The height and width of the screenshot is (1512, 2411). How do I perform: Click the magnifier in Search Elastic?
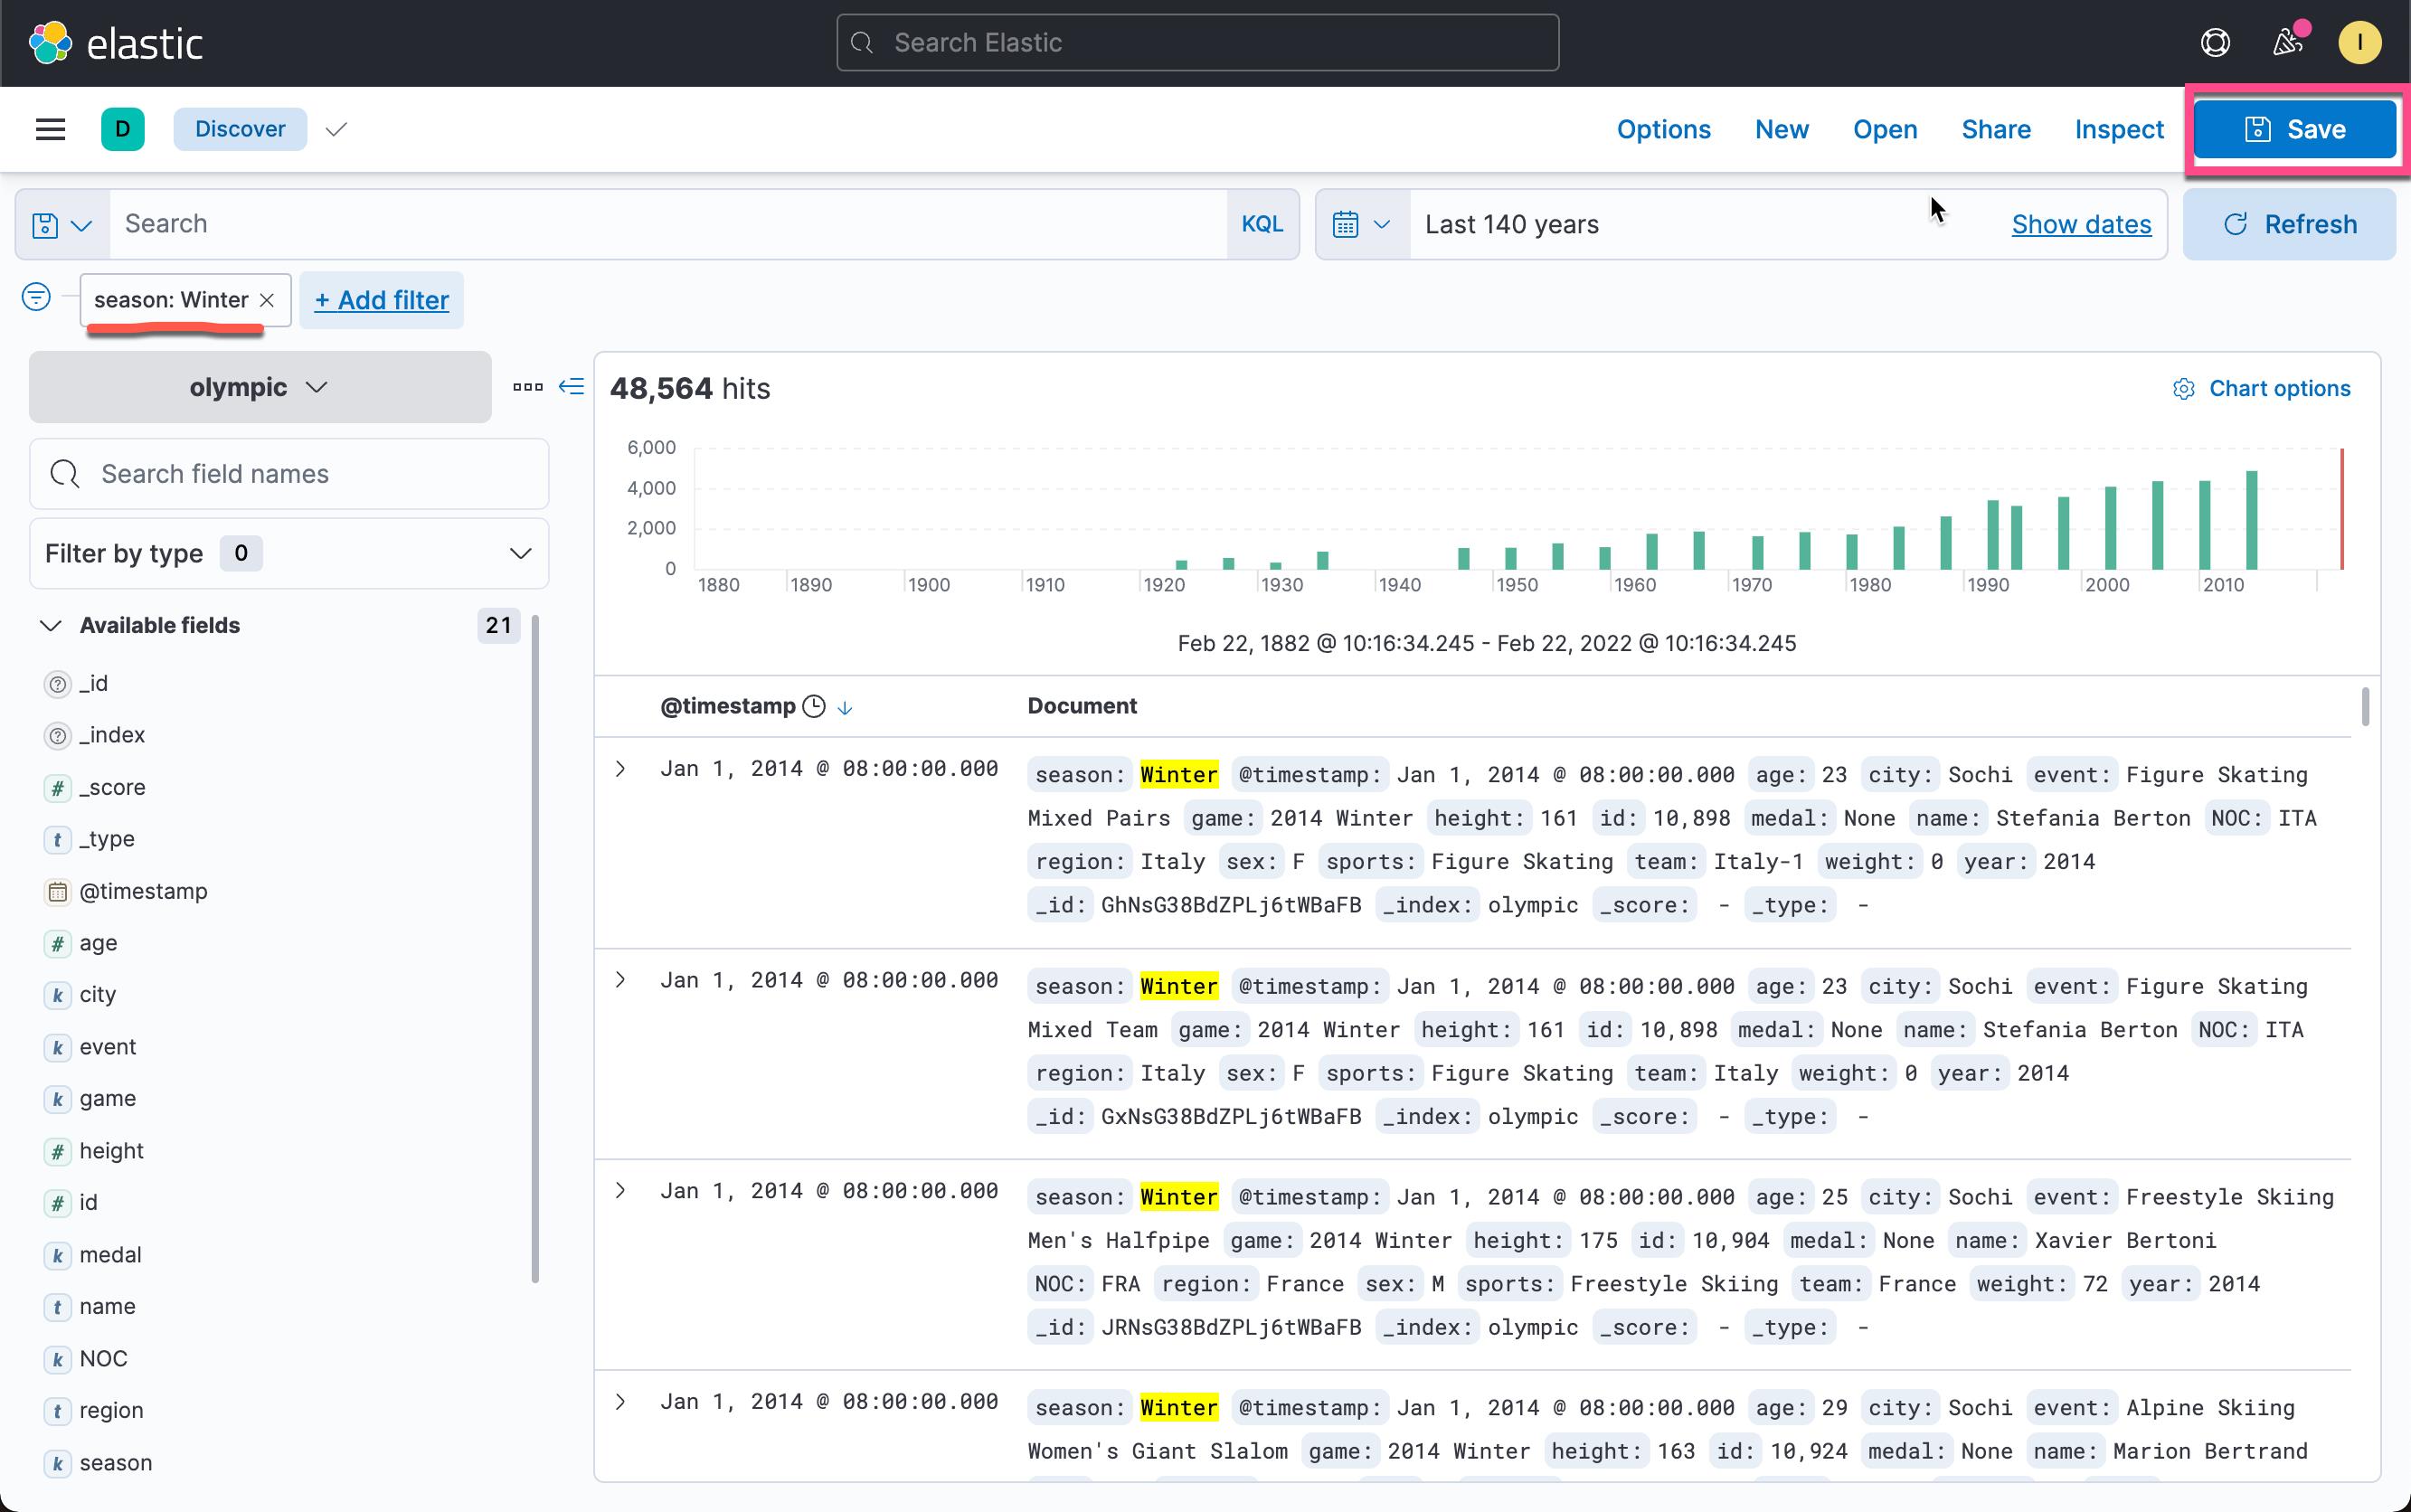coord(862,43)
